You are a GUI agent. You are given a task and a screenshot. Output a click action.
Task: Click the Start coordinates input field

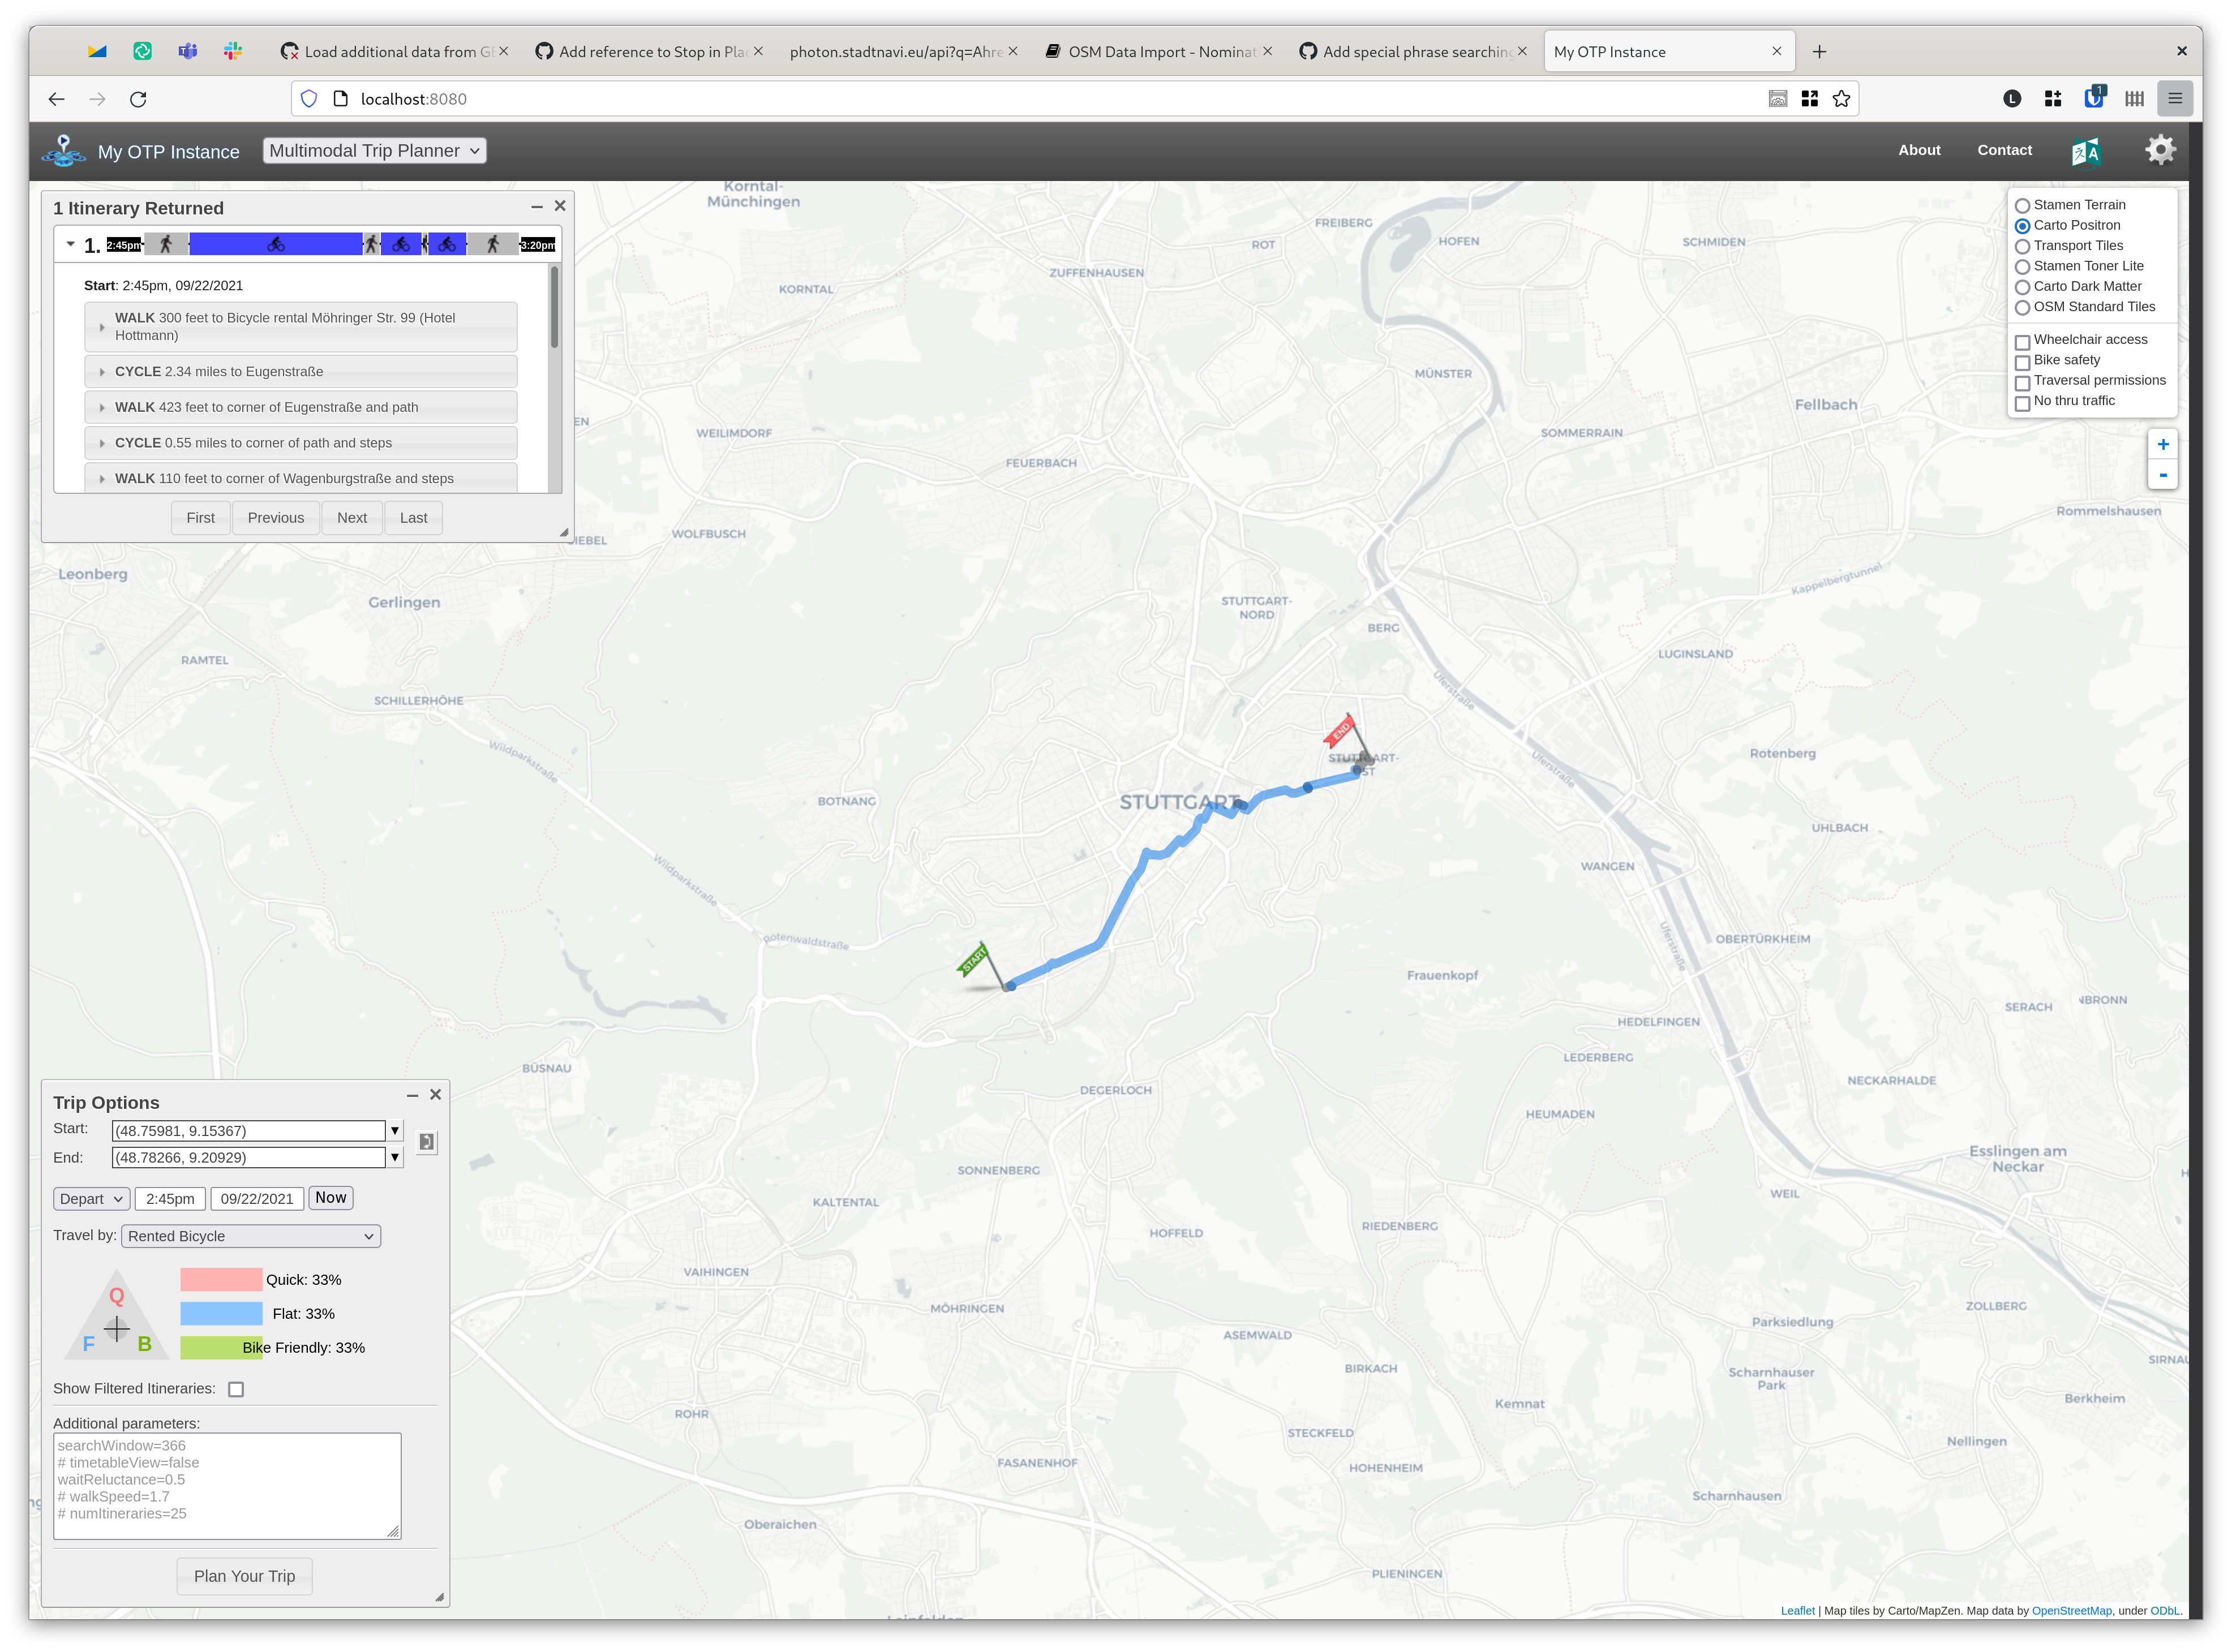pos(249,1131)
